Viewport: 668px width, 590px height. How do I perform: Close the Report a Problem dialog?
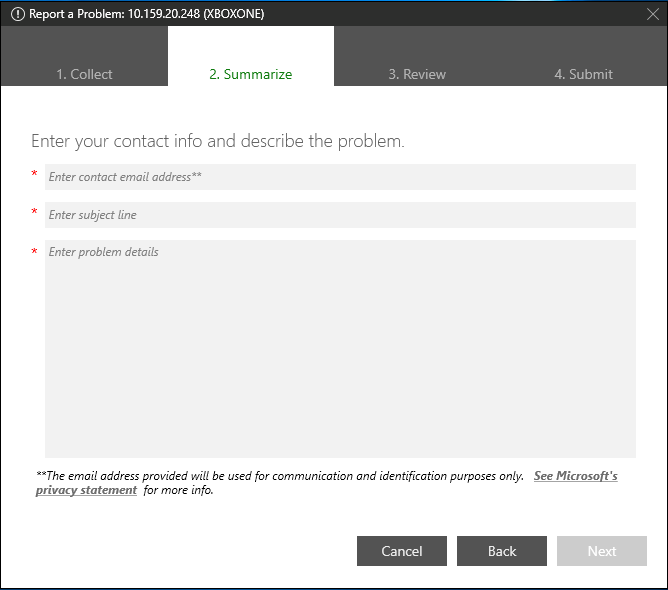653,14
